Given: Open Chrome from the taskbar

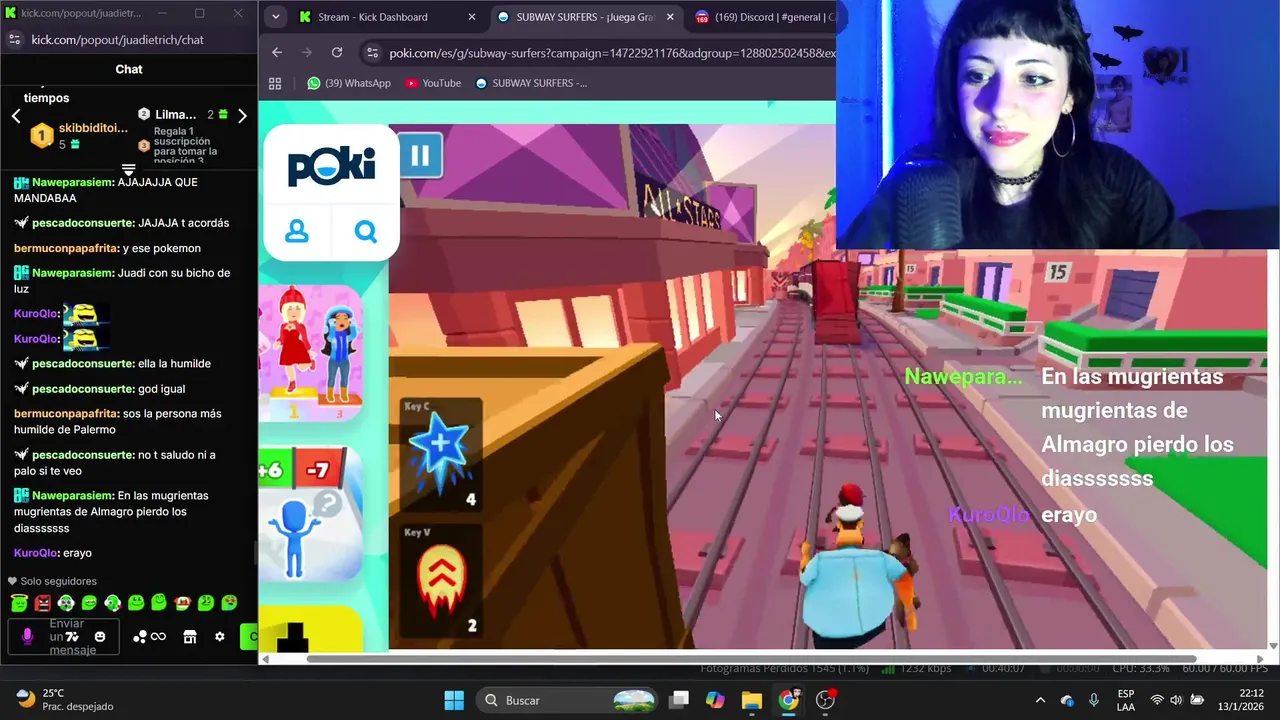Looking at the screenshot, I should coord(789,700).
